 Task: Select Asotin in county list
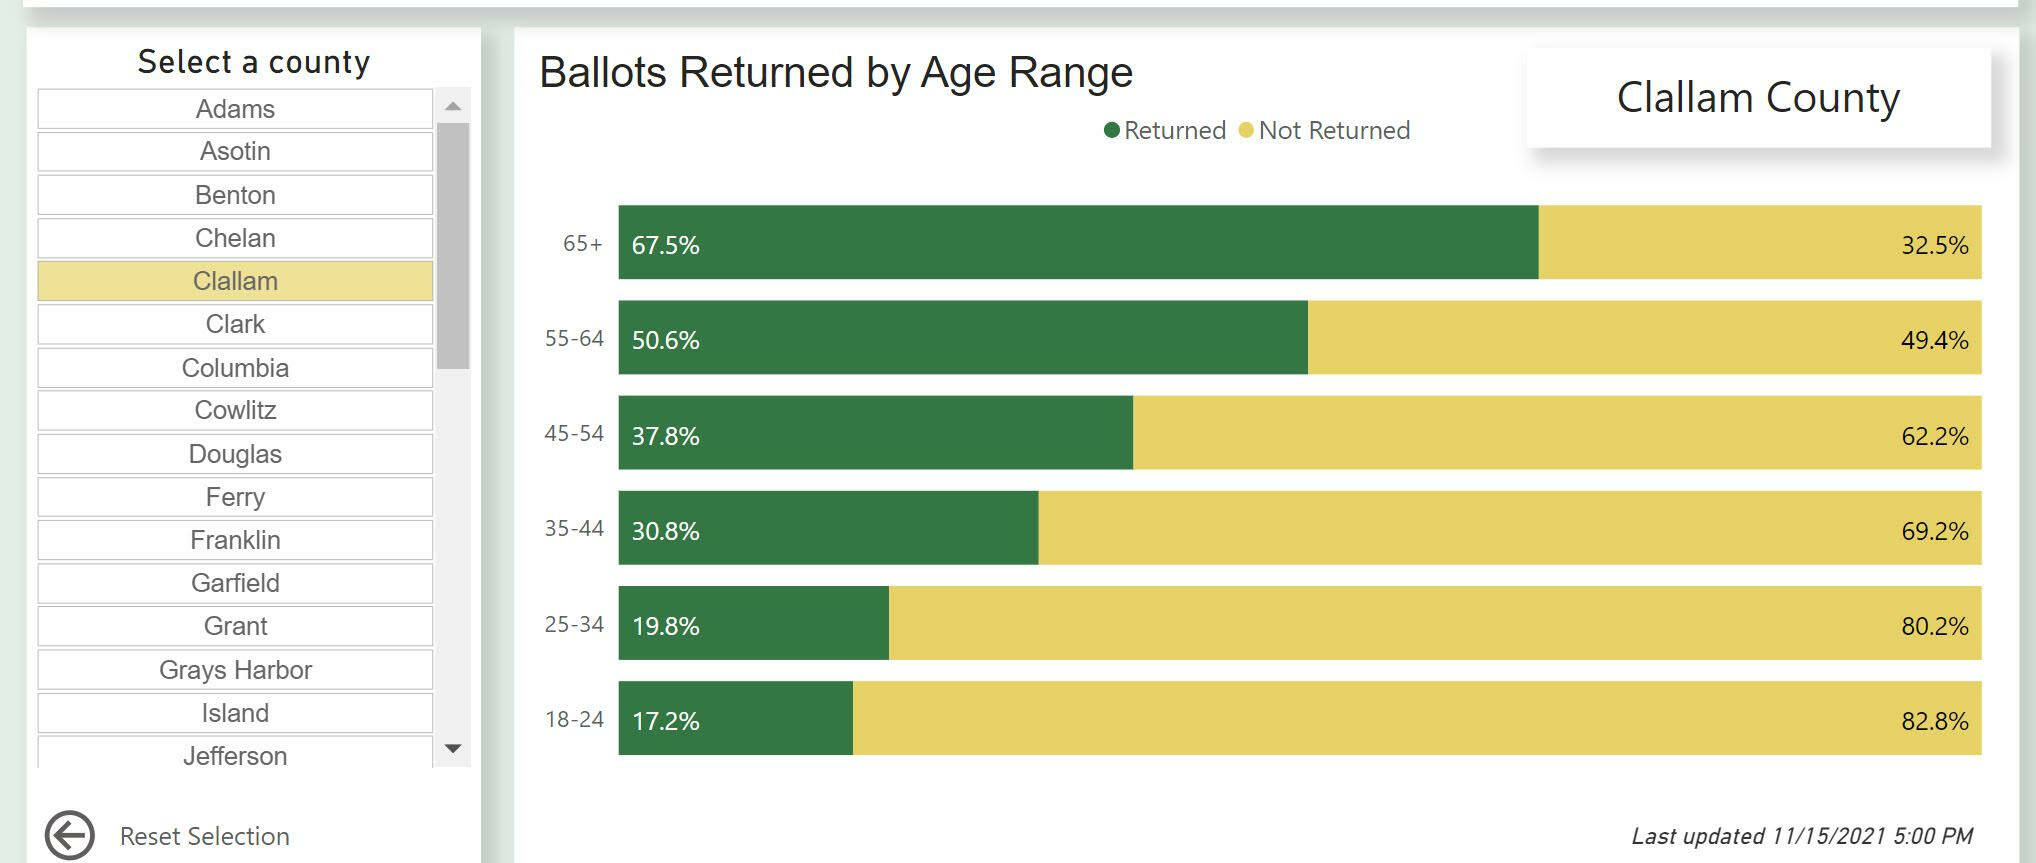pos(235,151)
